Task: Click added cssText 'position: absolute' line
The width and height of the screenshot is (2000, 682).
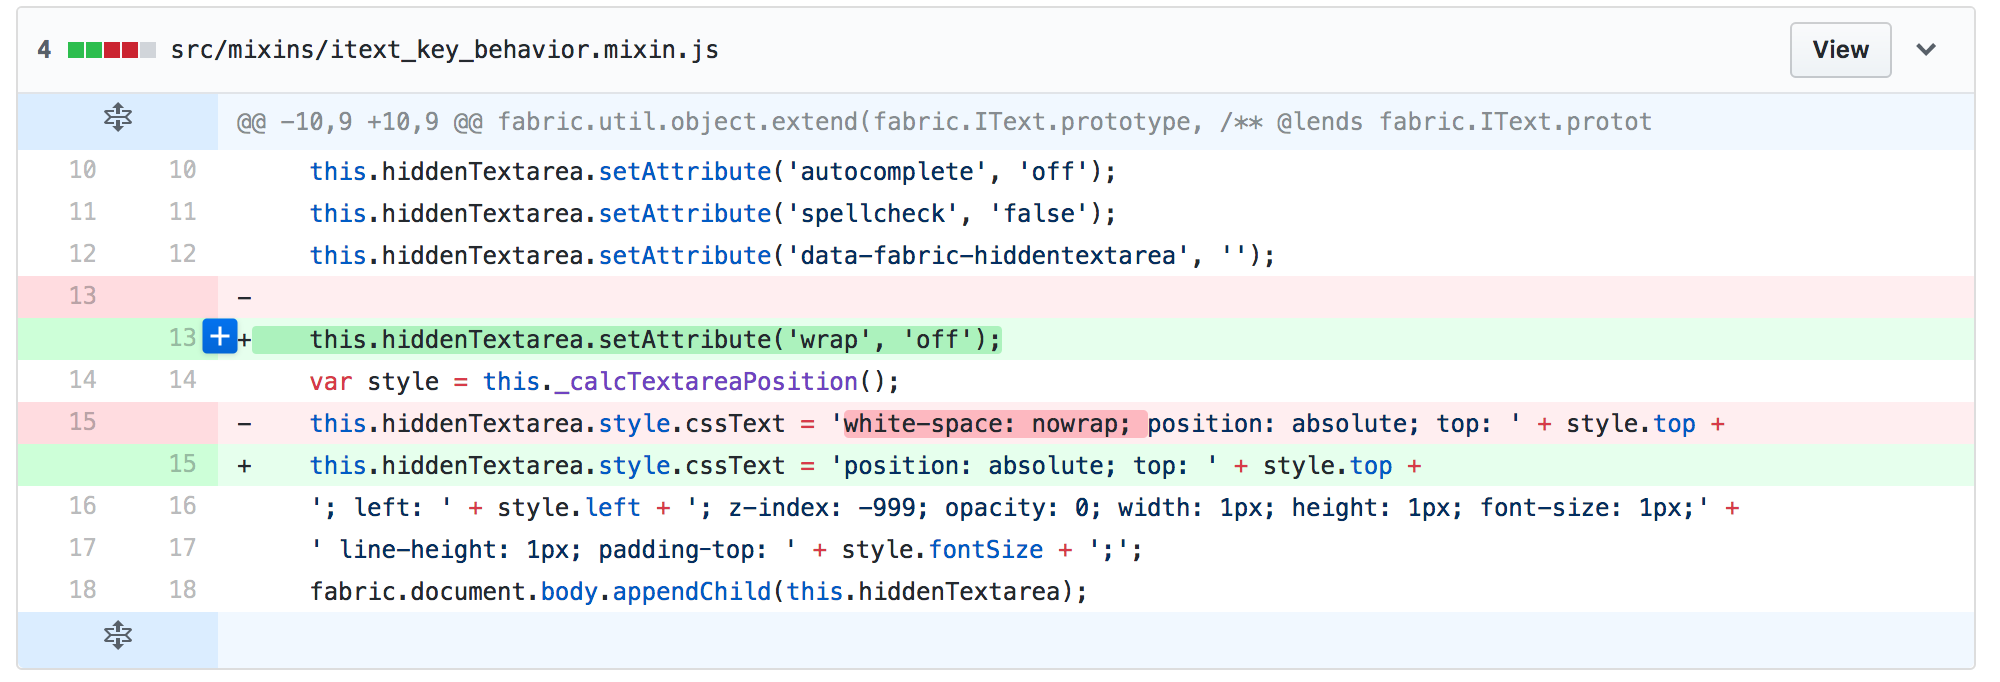Action: 865,466
